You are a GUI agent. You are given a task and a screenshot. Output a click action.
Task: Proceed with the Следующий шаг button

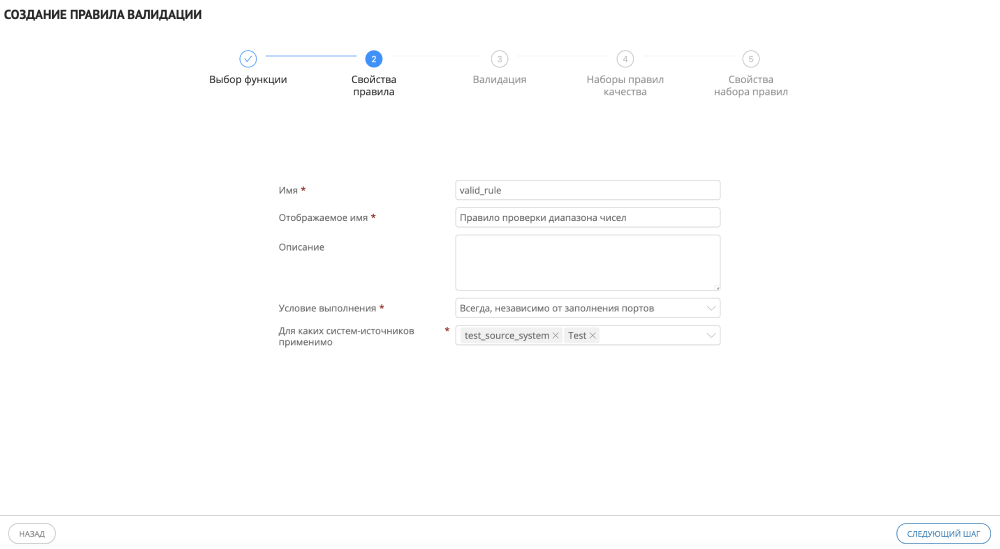click(944, 534)
